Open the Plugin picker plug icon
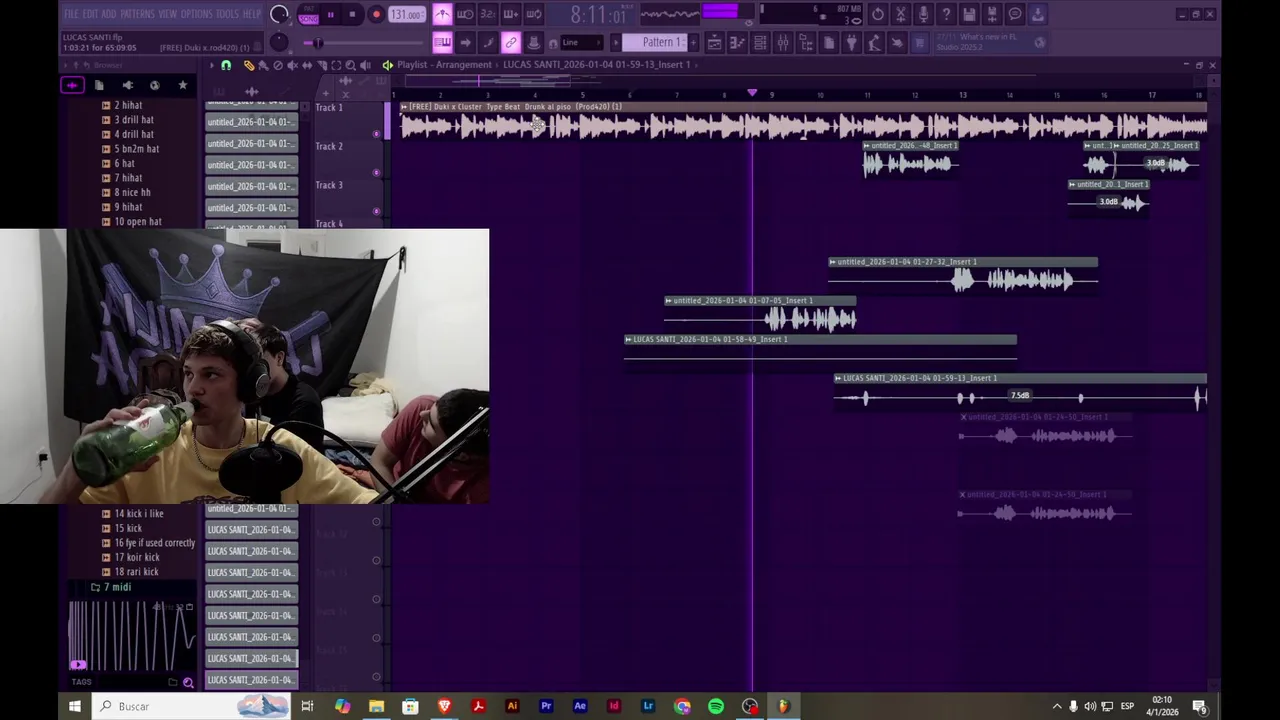 point(851,42)
